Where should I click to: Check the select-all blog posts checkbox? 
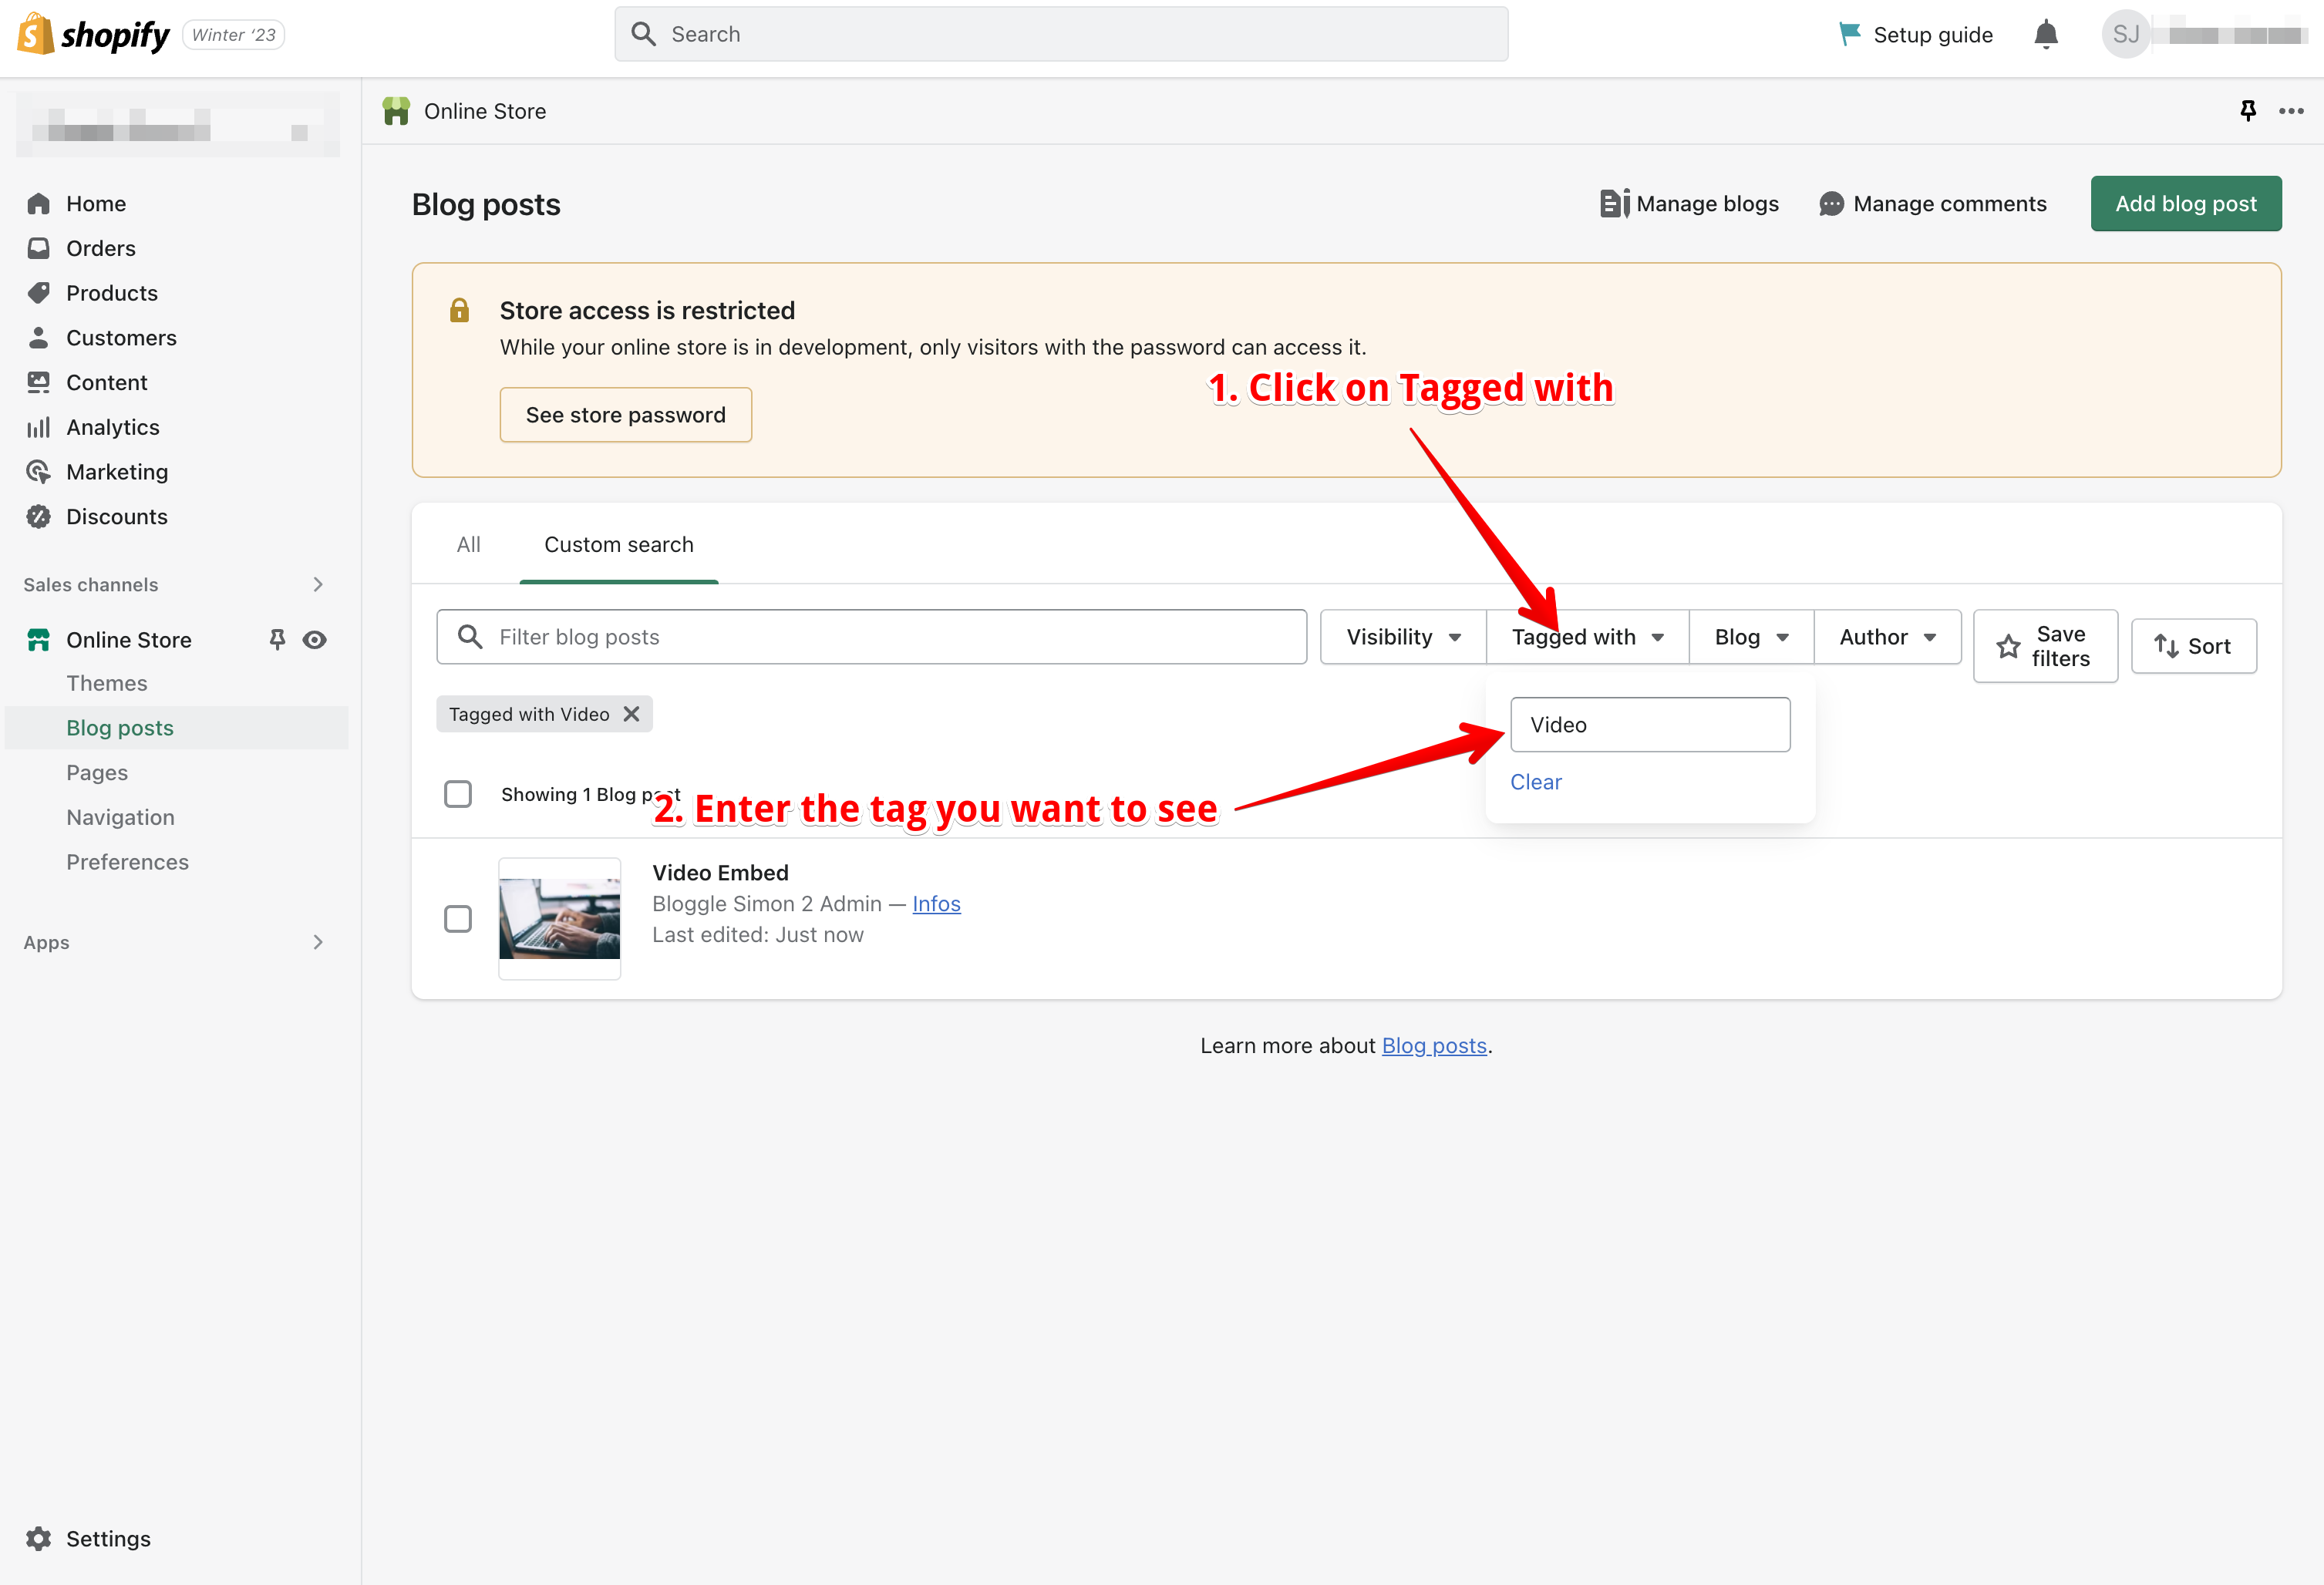458,793
